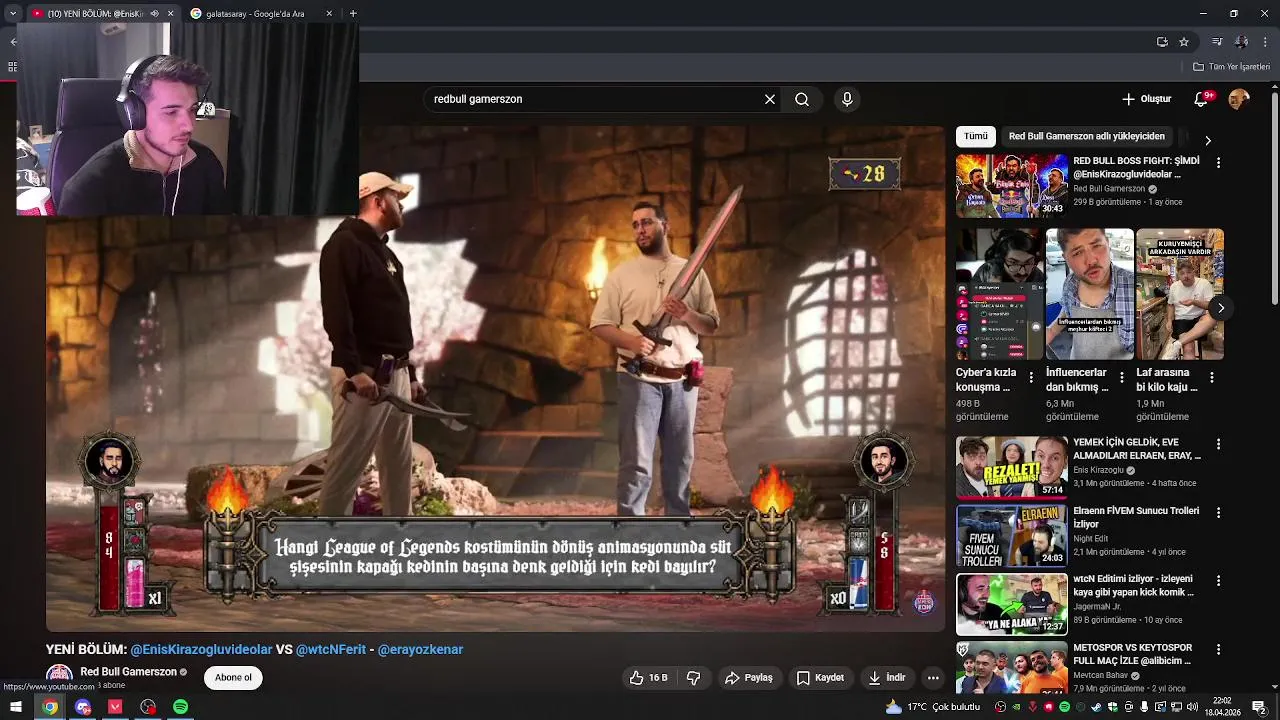Click the channel watermark in video corner

tap(924, 602)
